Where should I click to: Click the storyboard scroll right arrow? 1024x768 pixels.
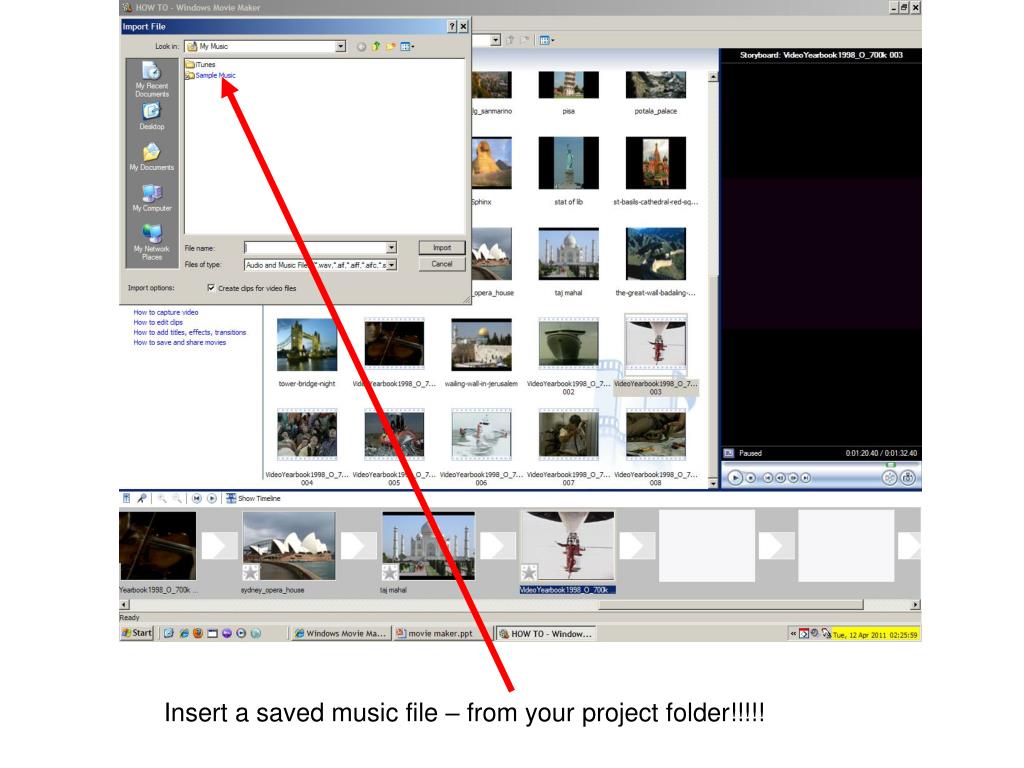pos(915,605)
